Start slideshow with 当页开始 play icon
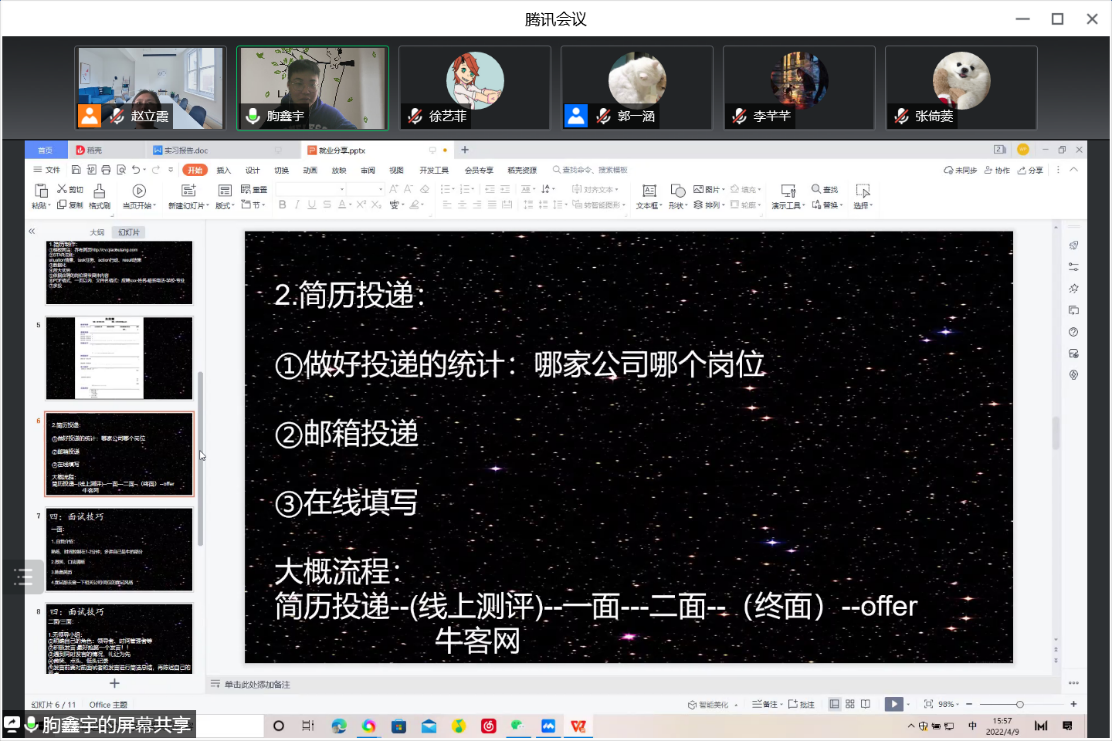The width and height of the screenshot is (1112, 741). click(139, 190)
